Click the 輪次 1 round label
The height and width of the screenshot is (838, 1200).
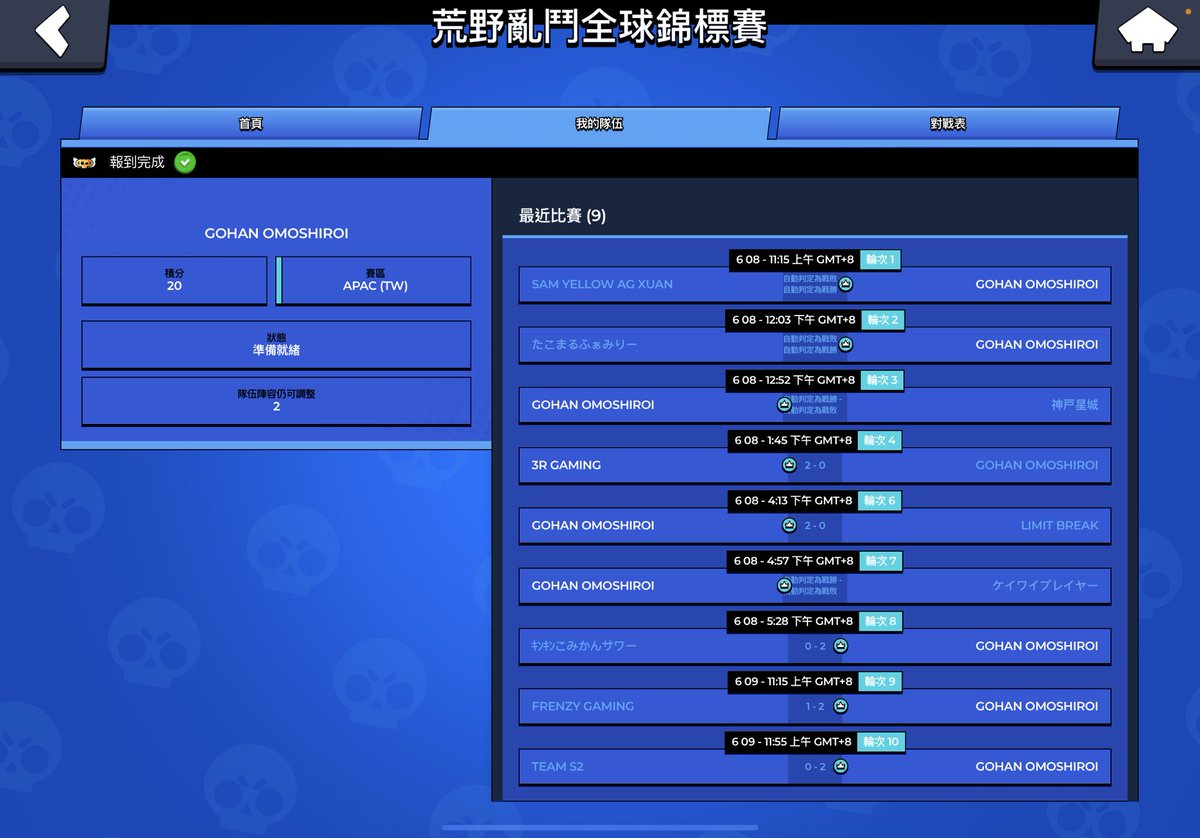pyautogui.click(x=880, y=260)
